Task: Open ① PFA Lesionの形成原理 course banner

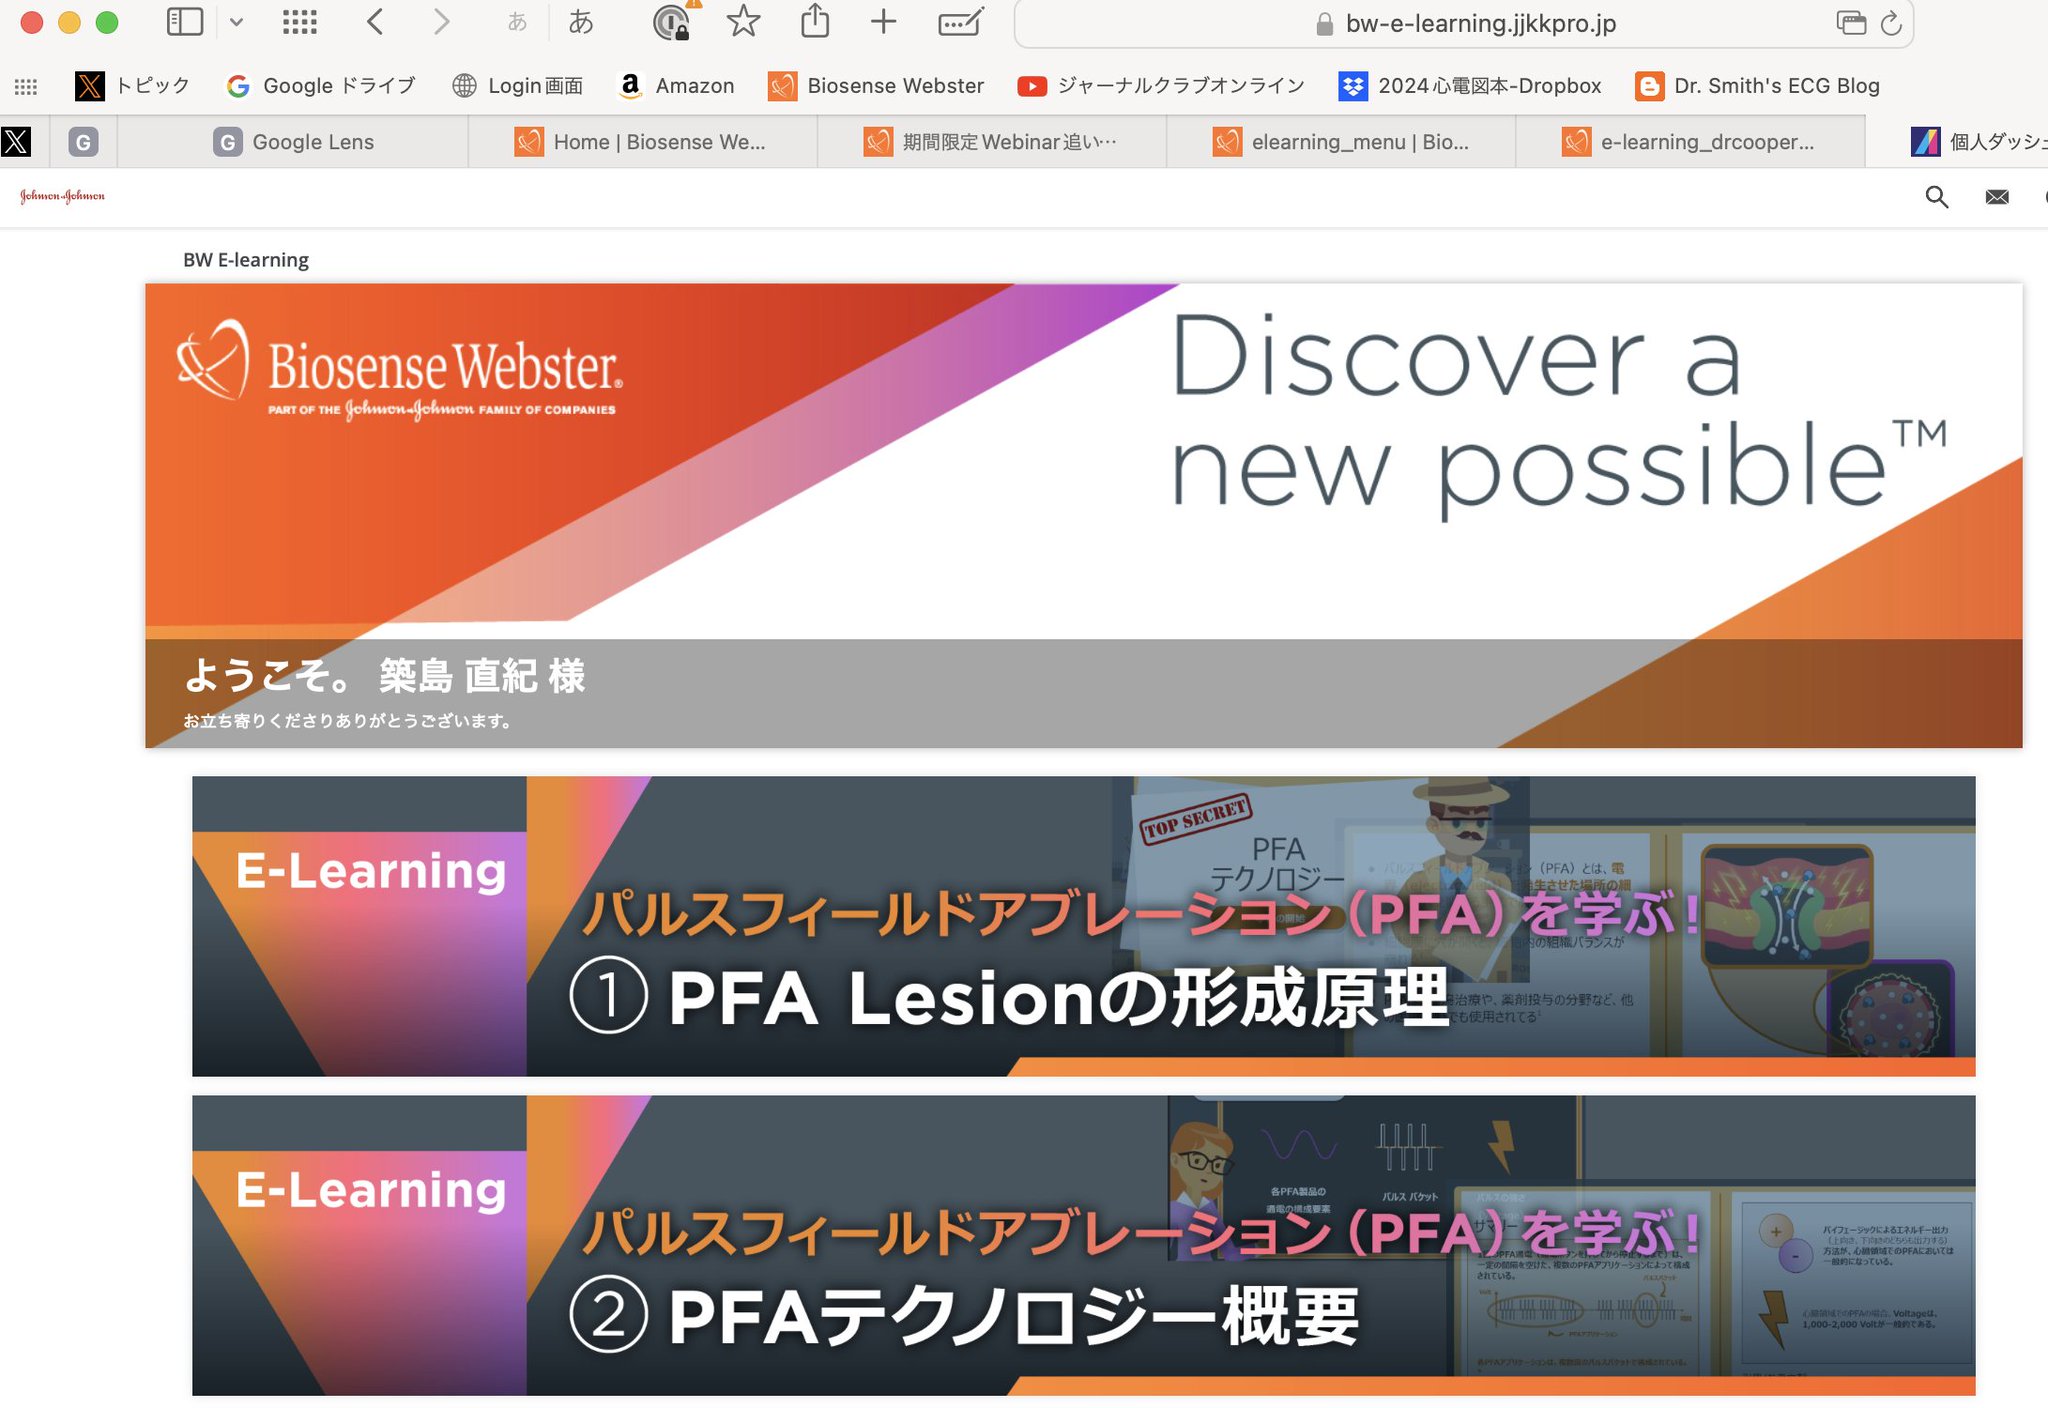Action: click(1084, 926)
